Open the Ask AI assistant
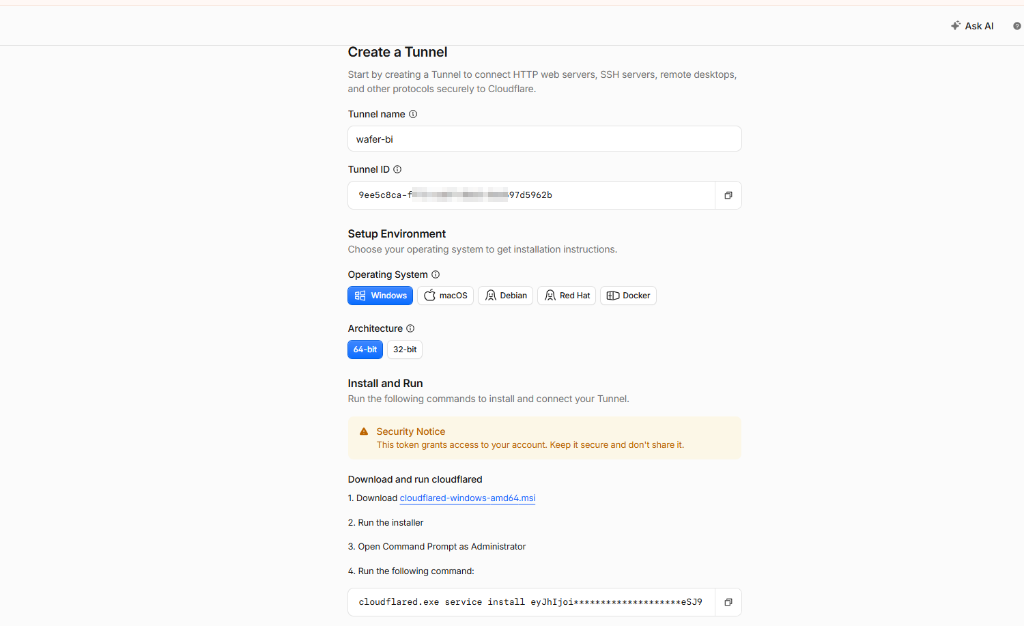The width and height of the screenshot is (1024, 626). point(972,26)
